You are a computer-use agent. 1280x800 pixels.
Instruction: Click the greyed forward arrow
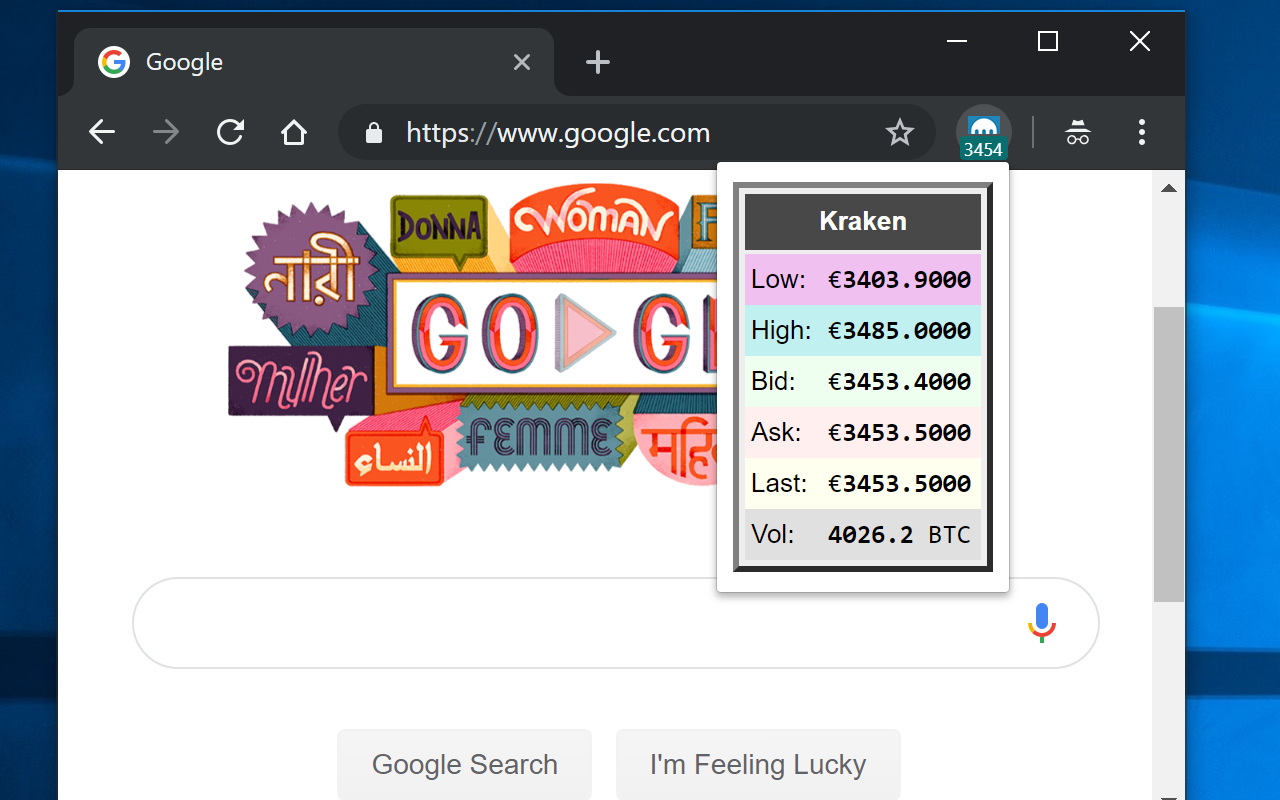tap(166, 132)
